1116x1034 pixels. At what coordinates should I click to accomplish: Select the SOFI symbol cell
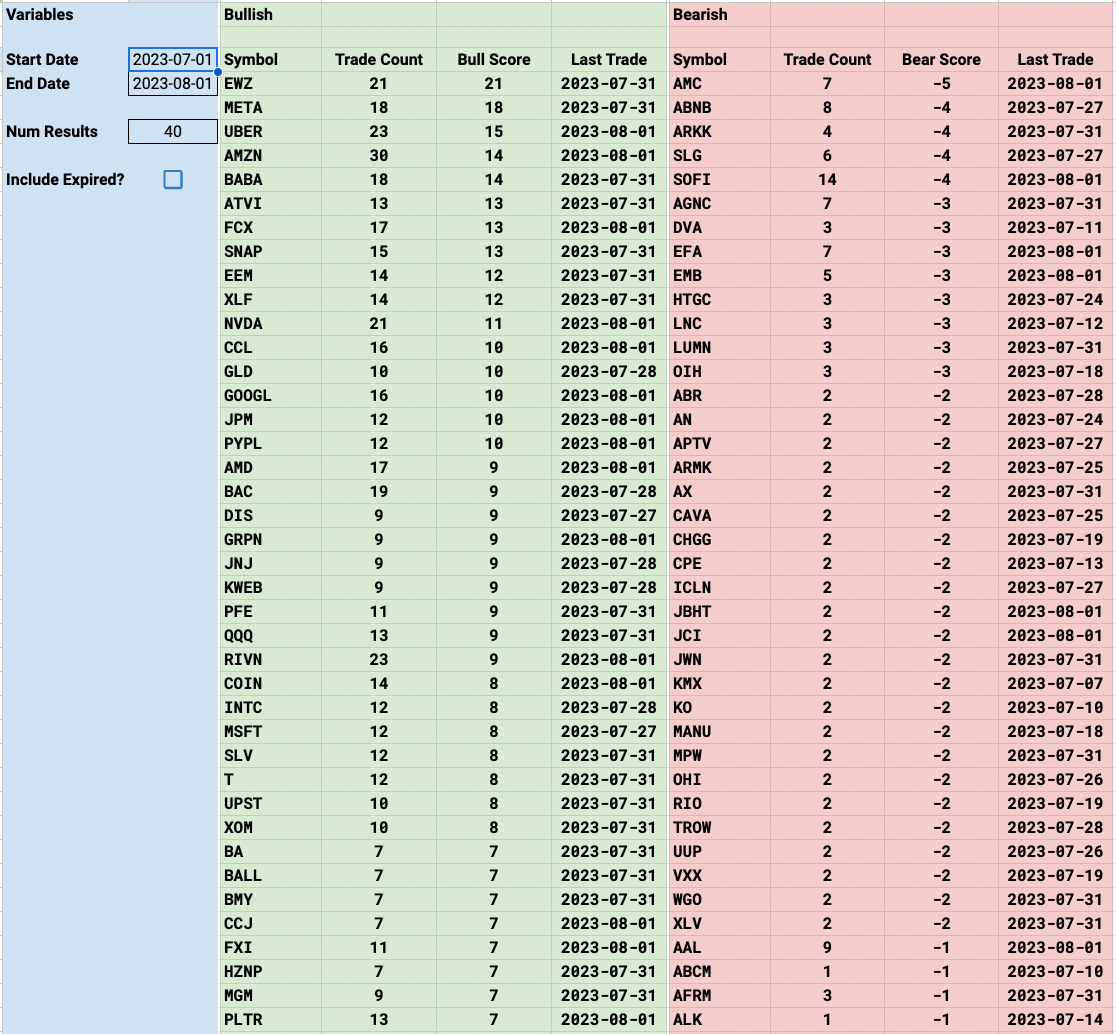720,180
